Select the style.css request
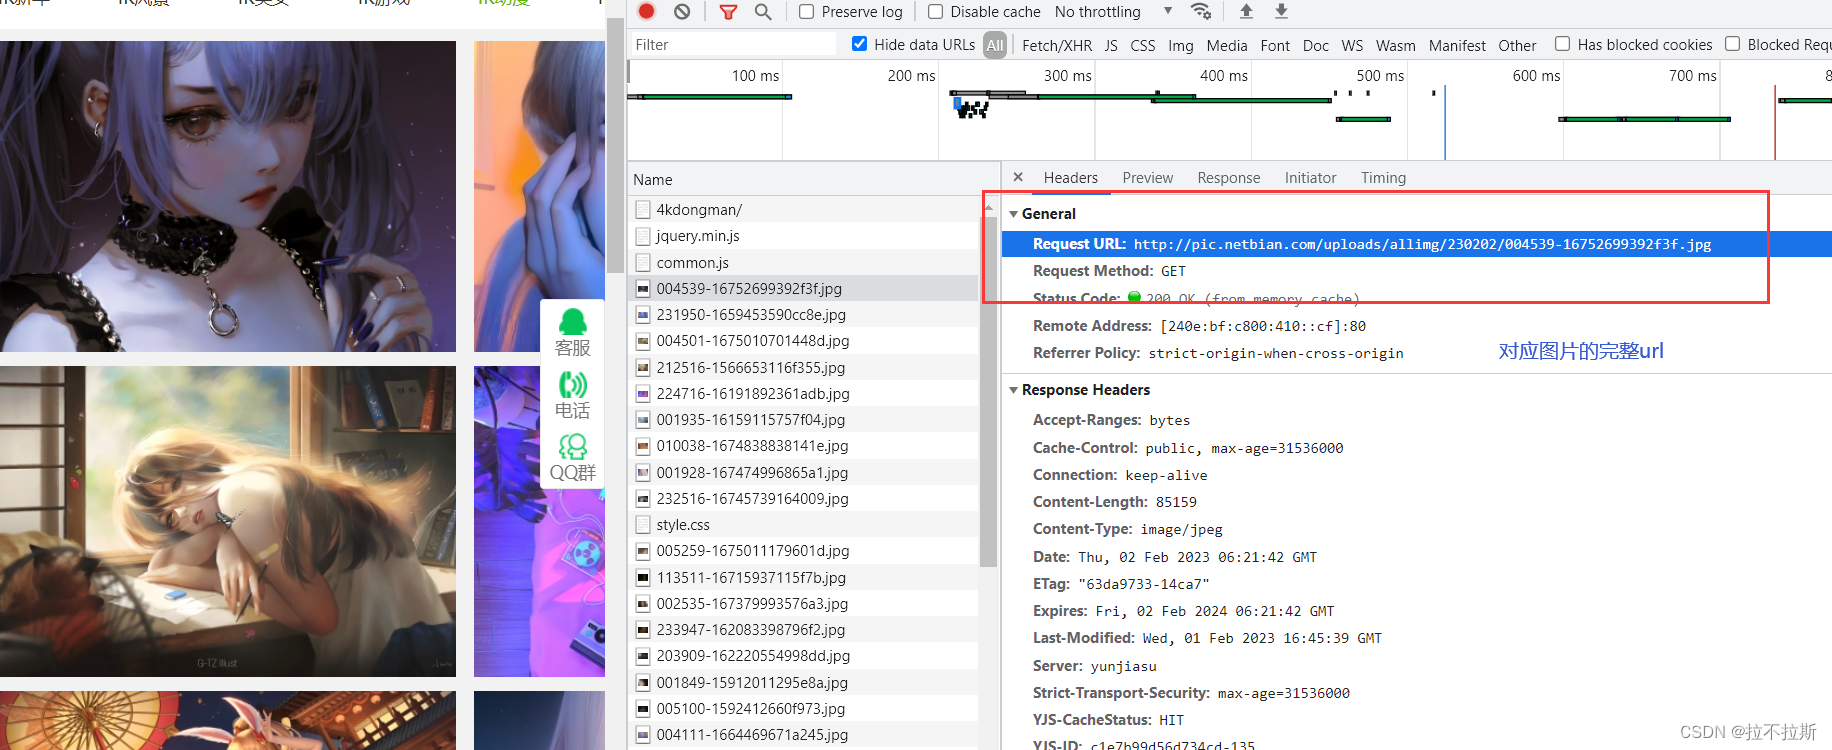This screenshot has height=750, width=1832. pyautogui.click(x=803, y=524)
